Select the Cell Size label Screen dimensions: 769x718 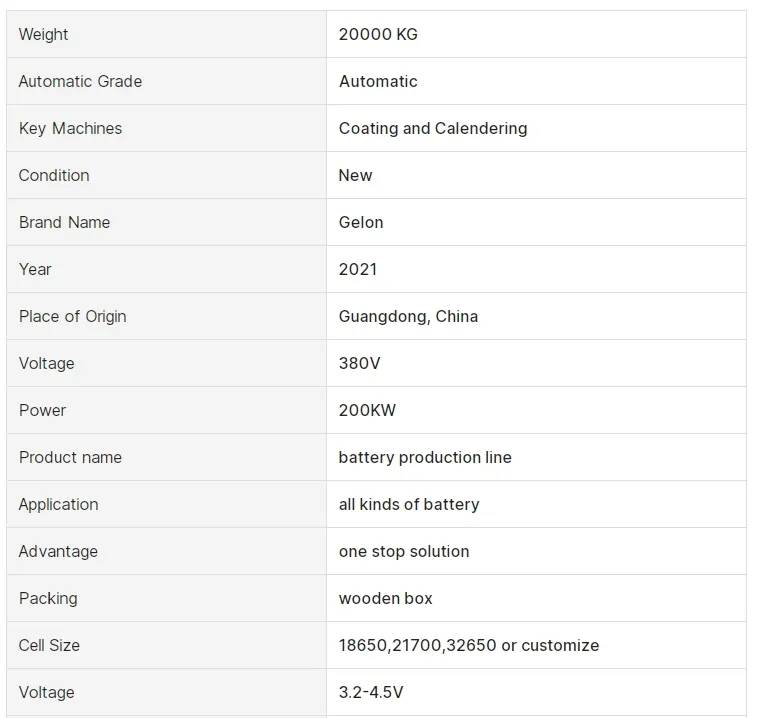[49, 645]
